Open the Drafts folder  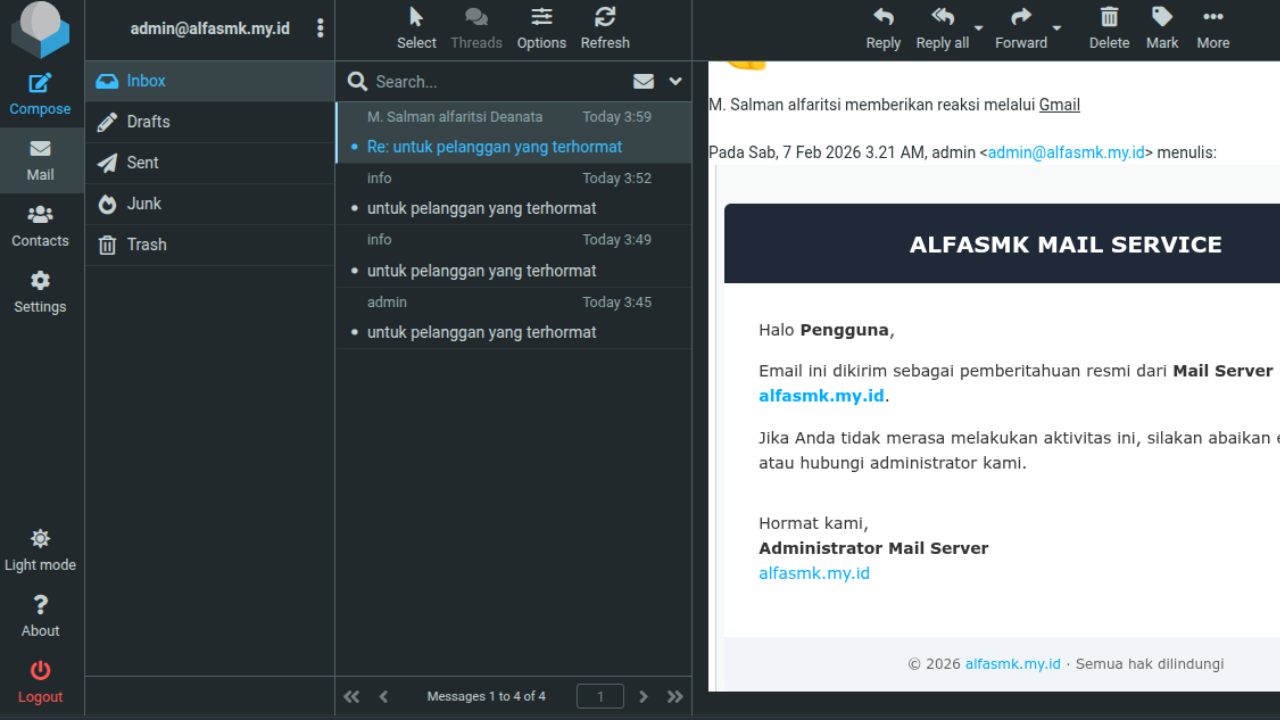click(148, 122)
